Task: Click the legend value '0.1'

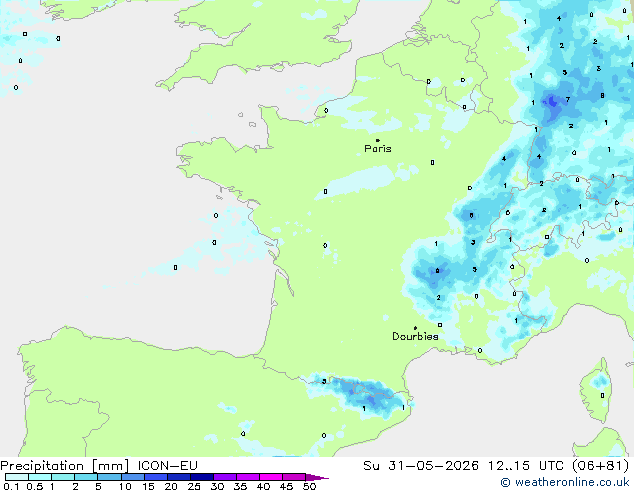Action: coord(11,486)
